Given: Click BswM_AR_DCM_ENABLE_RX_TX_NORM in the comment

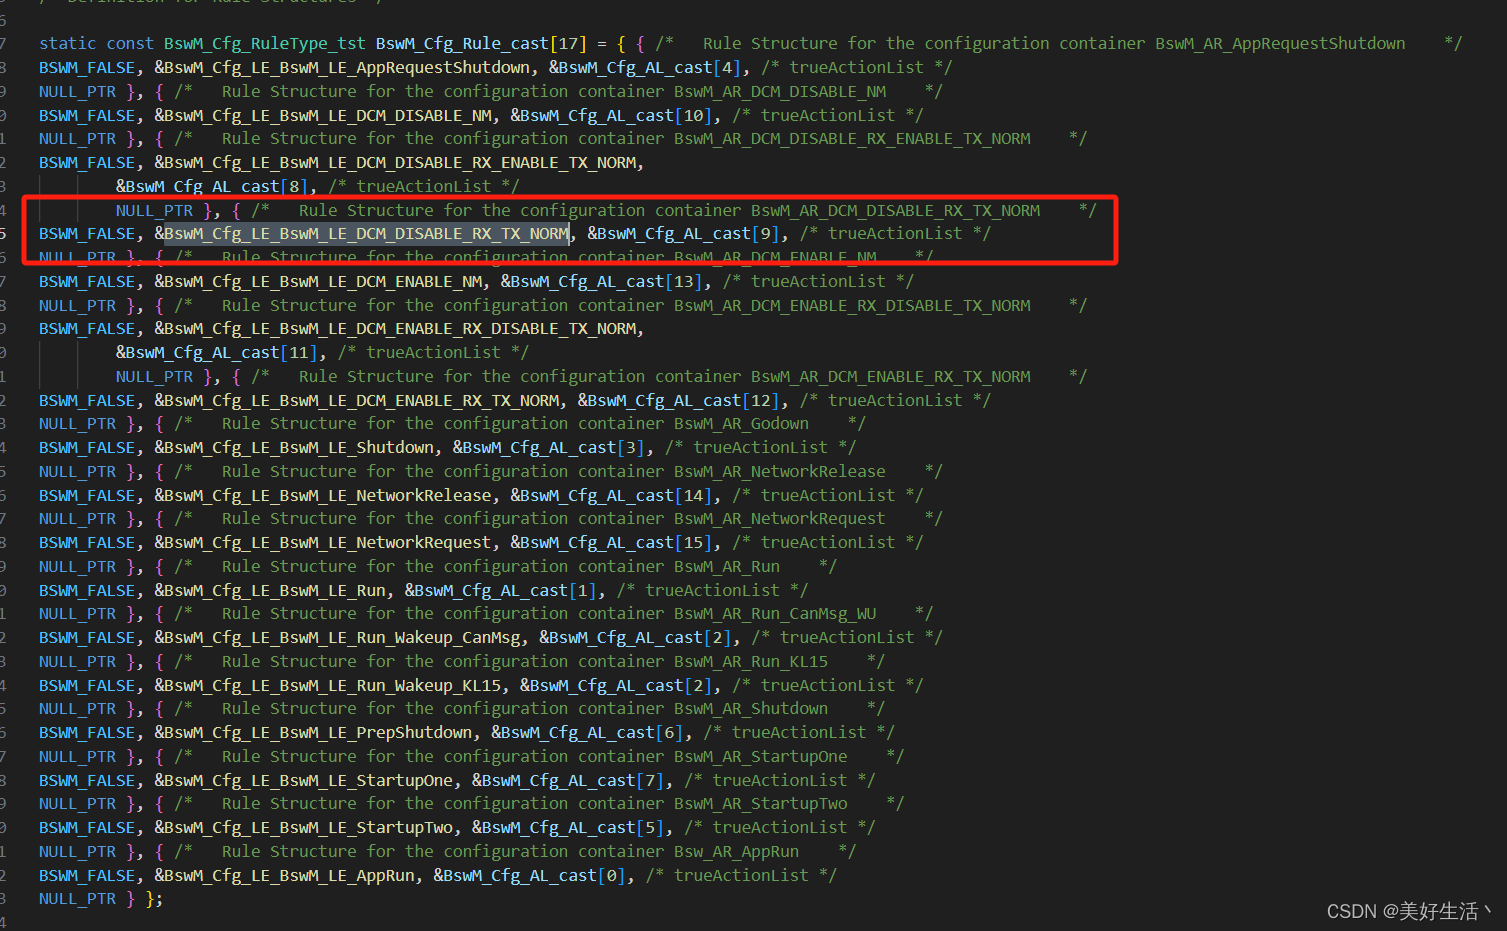Looking at the screenshot, I should pyautogui.click(x=890, y=376).
